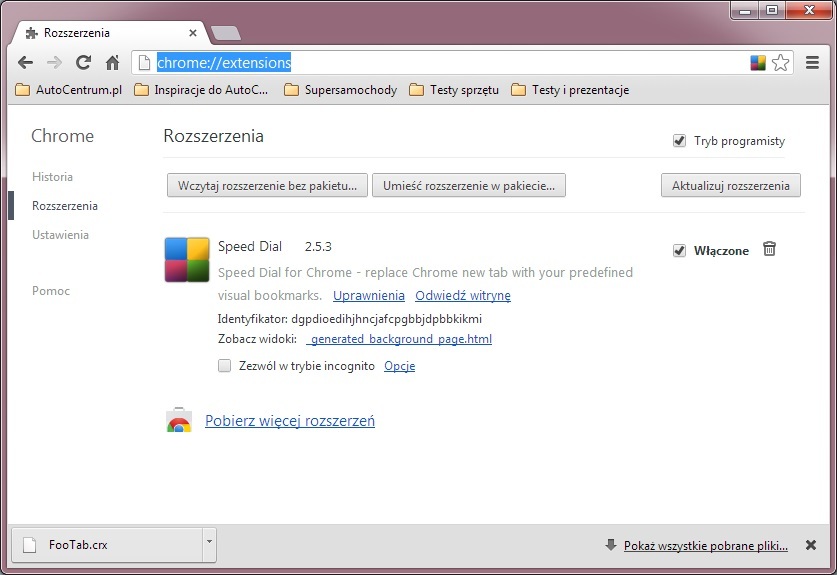Open the Opcje link for Speed Dial
This screenshot has height=575, width=837.
pos(399,366)
